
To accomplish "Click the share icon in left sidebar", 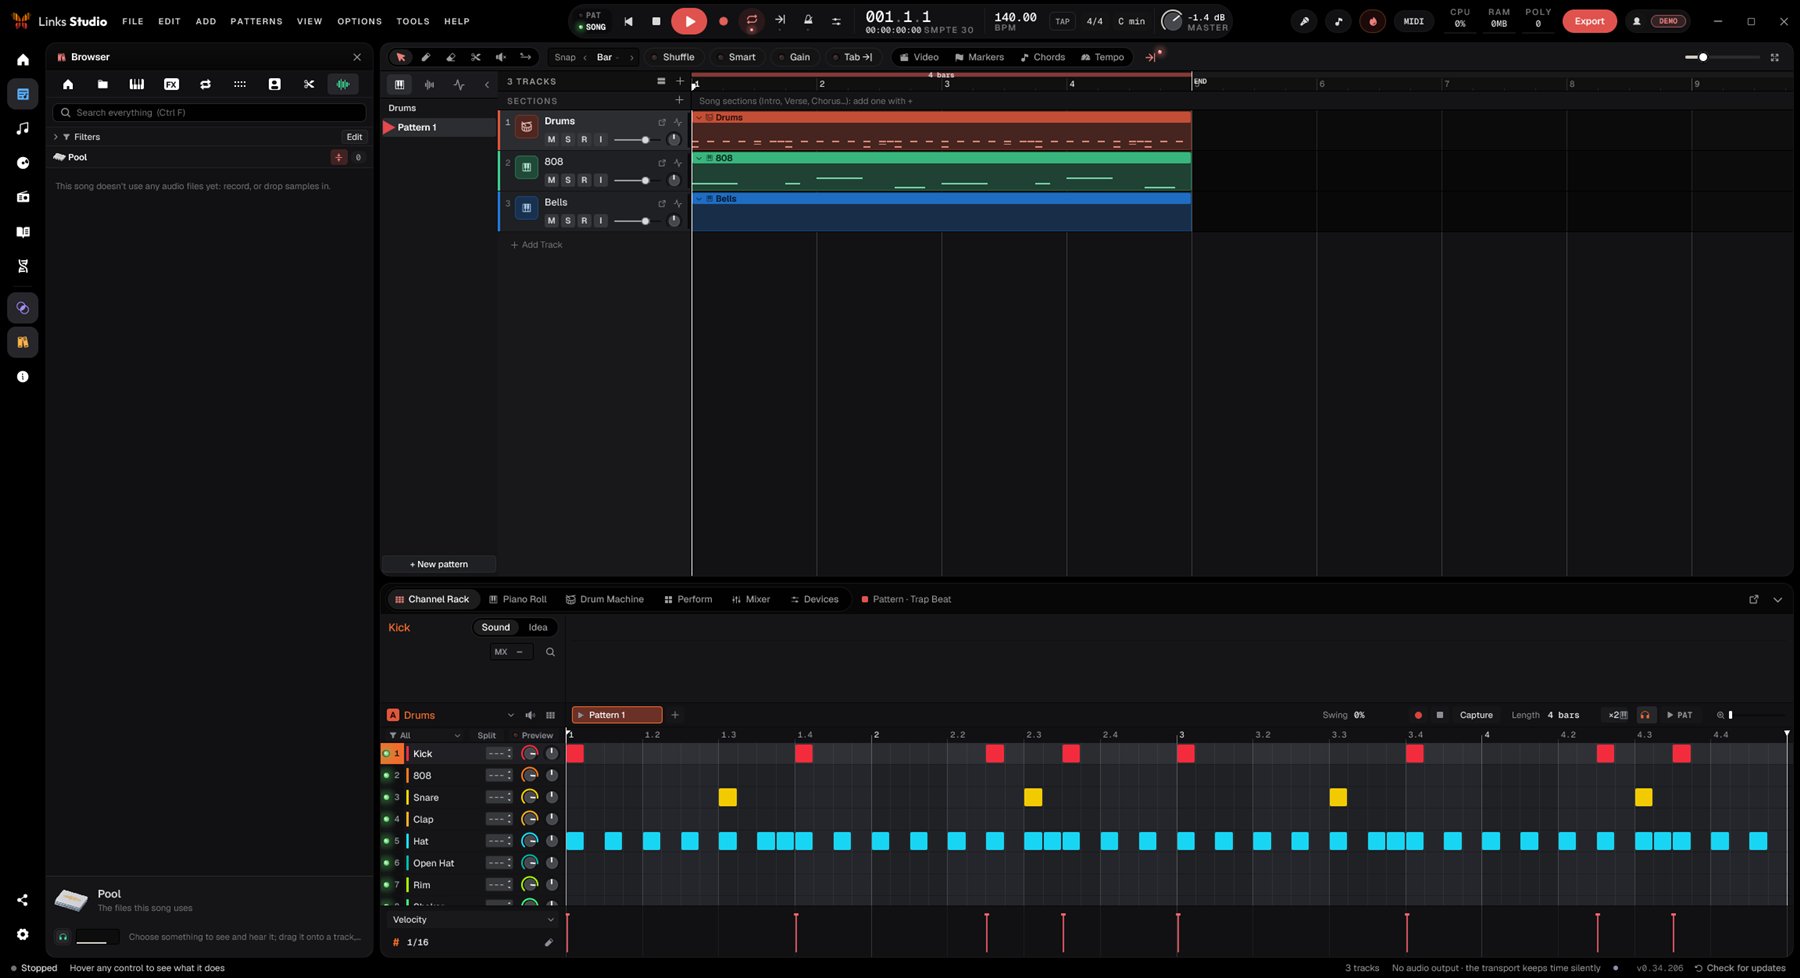I will point(23,900).
